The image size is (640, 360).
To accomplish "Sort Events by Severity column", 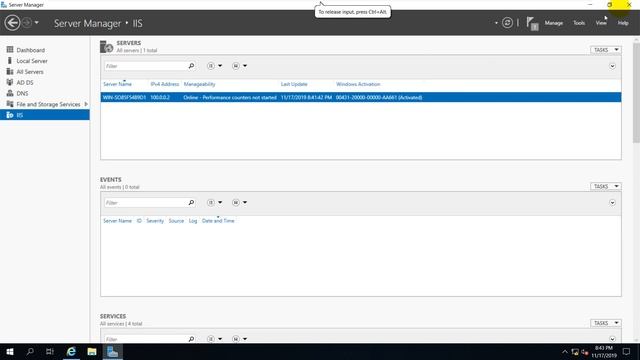I will click(155, 221).
